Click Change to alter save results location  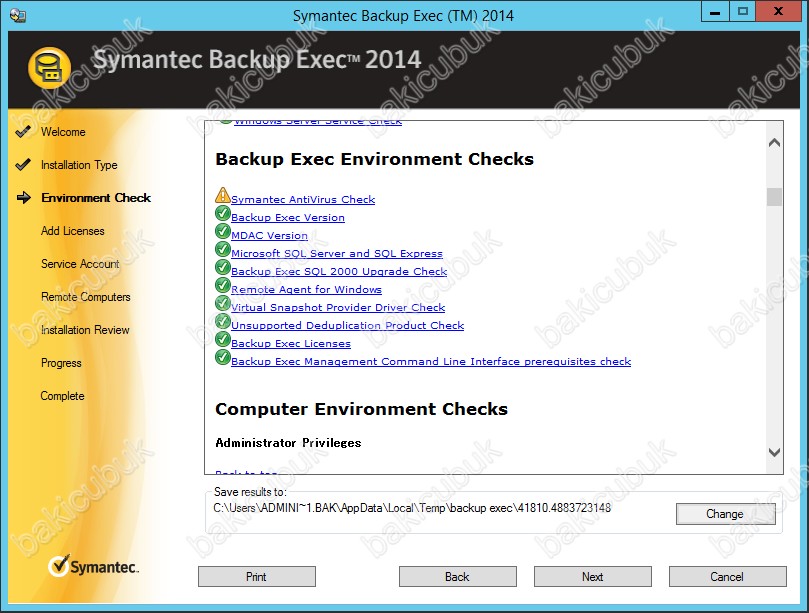coord(725,514)
